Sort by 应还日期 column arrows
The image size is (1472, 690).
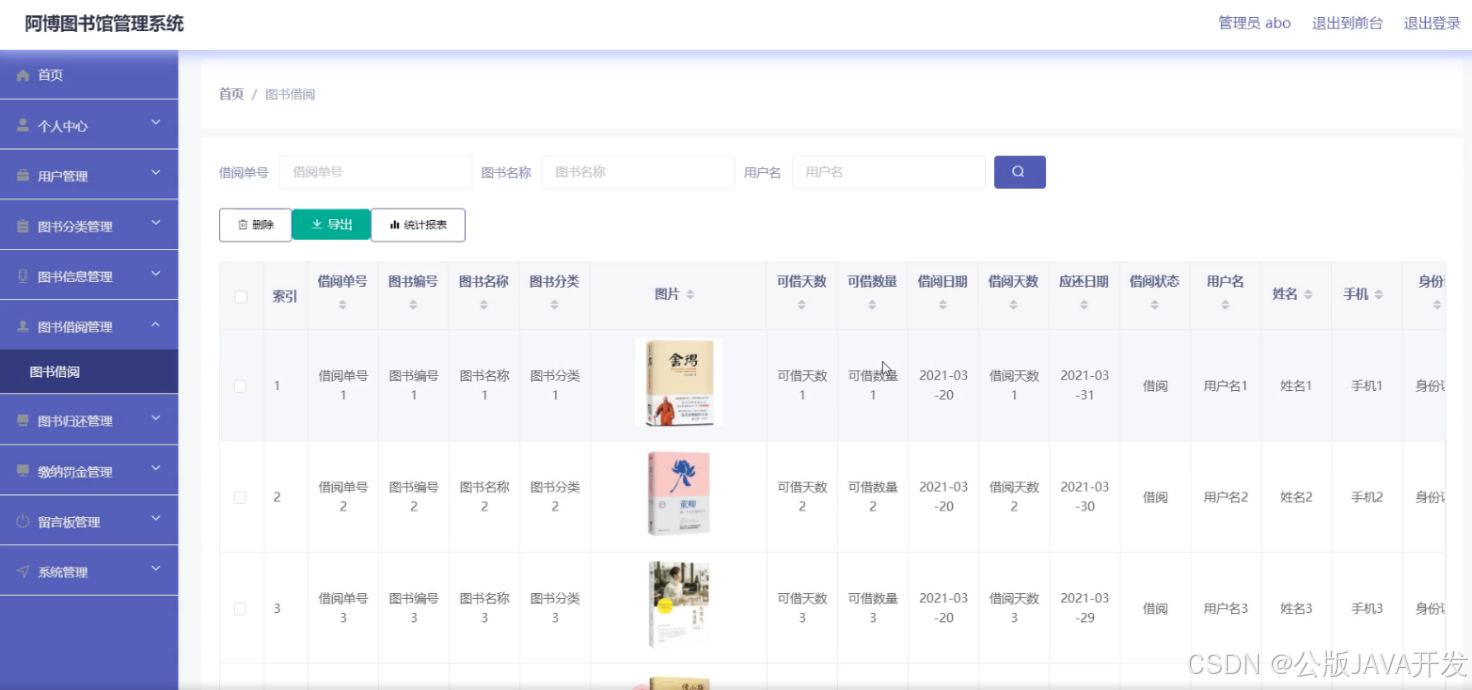tap(1084, 305)
